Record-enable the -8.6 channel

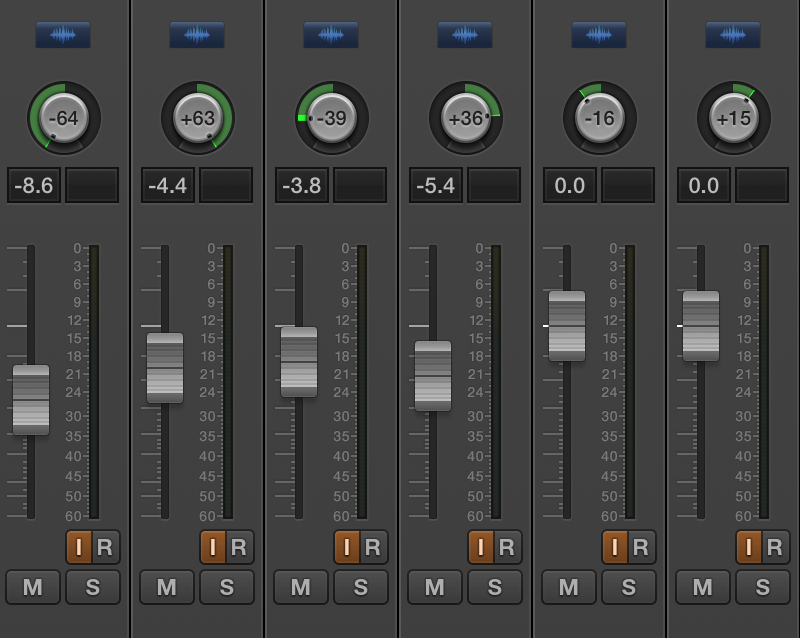(x=106, y=547)
